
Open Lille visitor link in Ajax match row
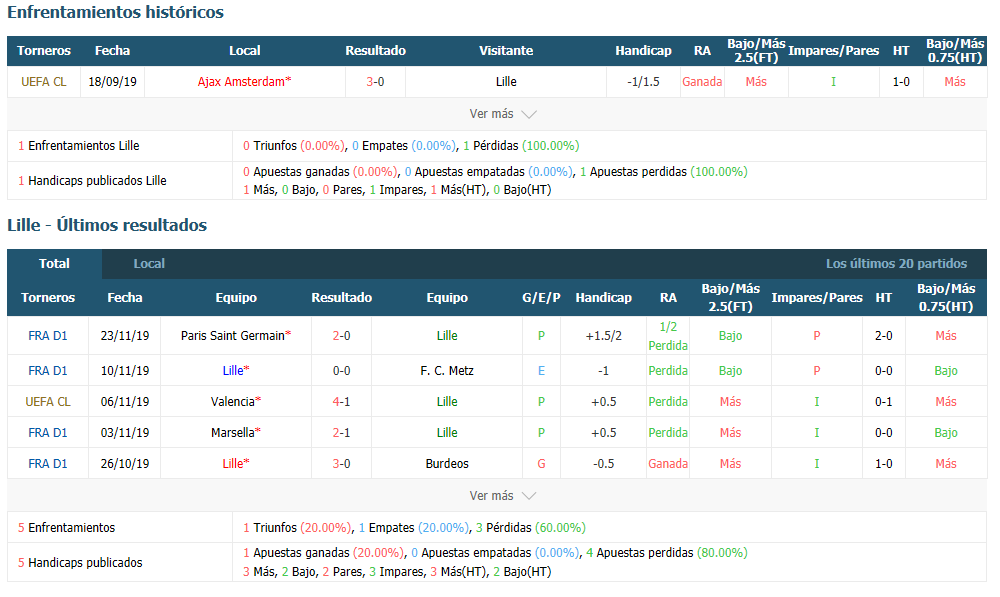pyautogui.click(x=506, y=82)
